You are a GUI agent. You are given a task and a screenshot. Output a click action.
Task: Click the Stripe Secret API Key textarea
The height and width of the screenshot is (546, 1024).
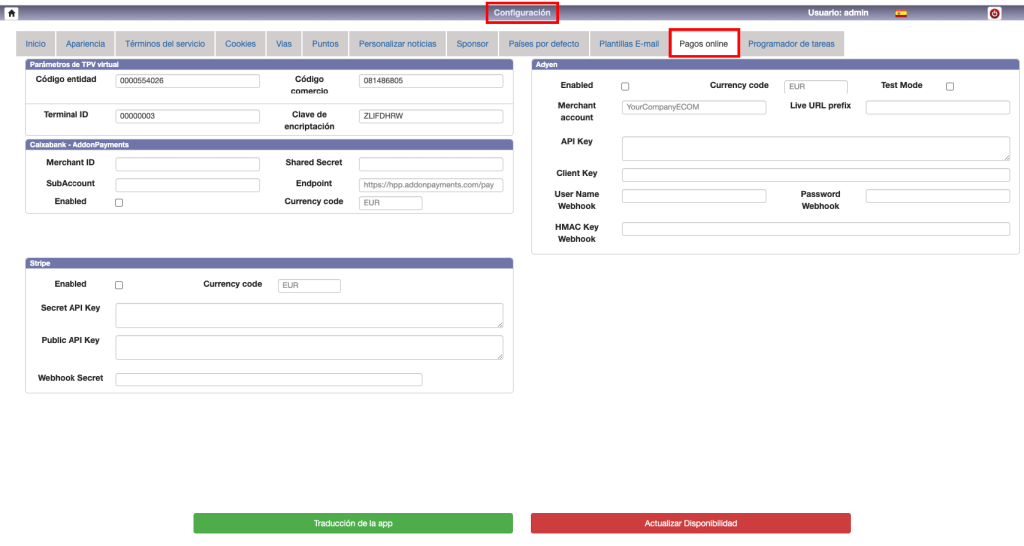(x=309, y=316)
